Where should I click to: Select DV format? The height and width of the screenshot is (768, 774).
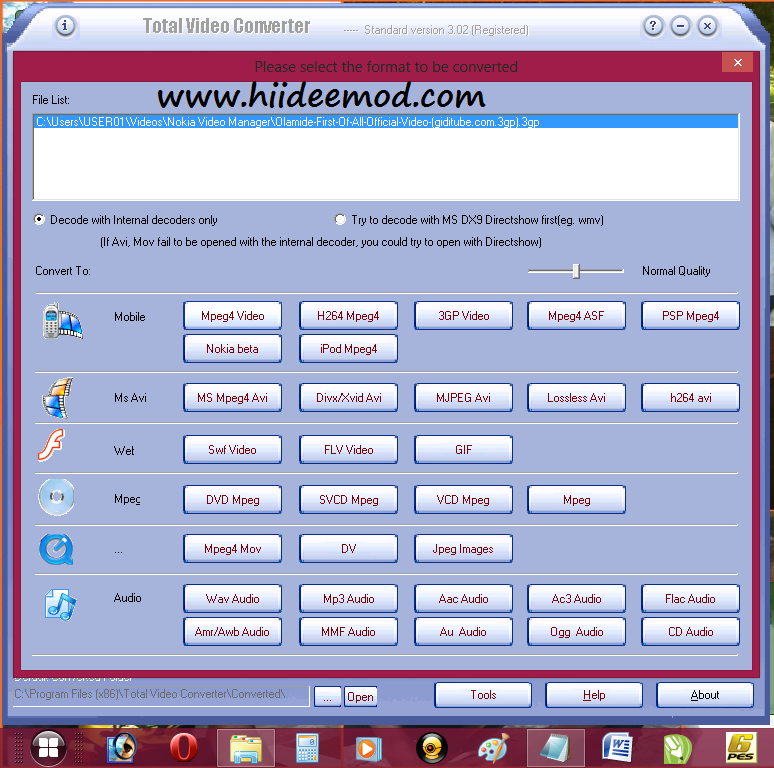pos(348,549)
